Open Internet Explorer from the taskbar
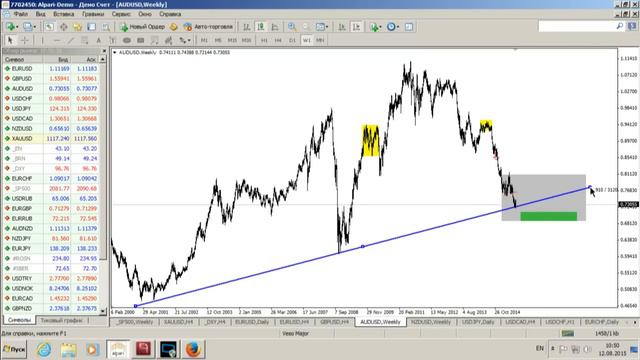 [x=44, y=349]
